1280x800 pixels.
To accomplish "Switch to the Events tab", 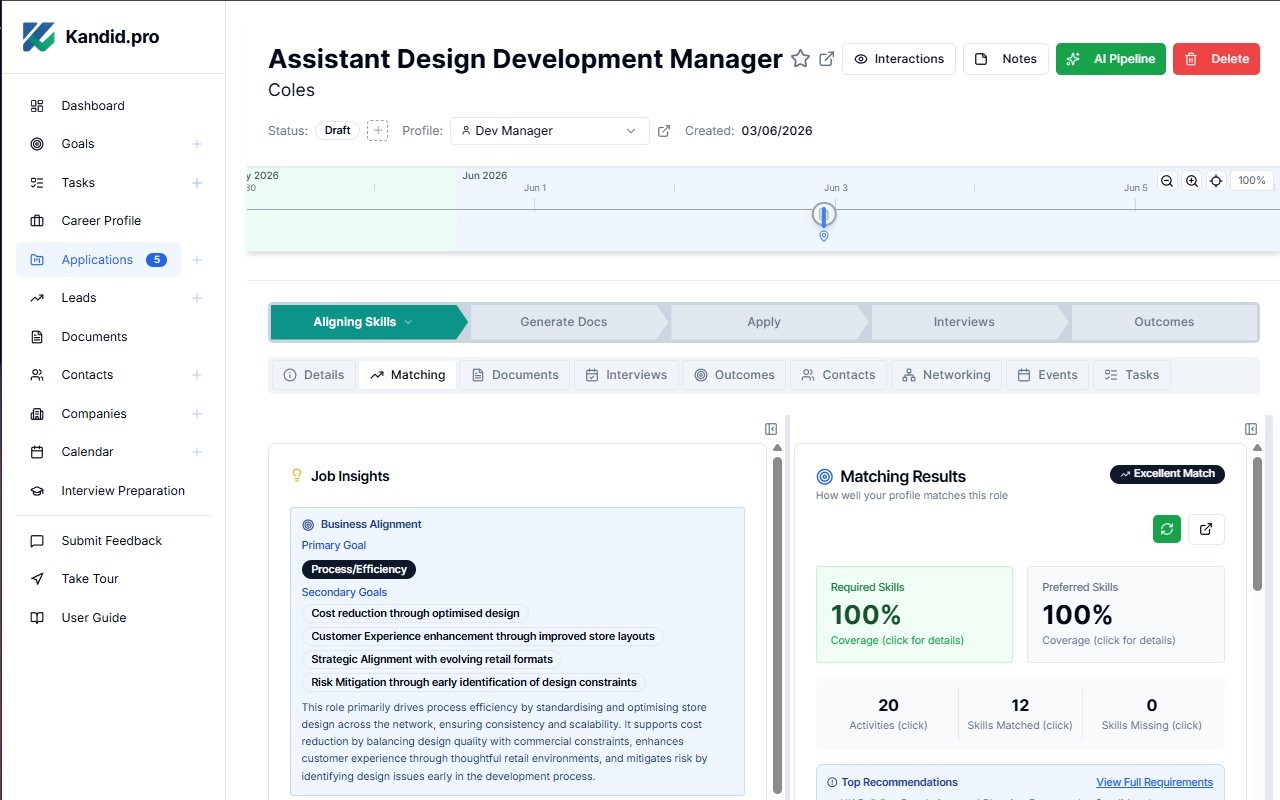I will click(x=1047, y=375).
